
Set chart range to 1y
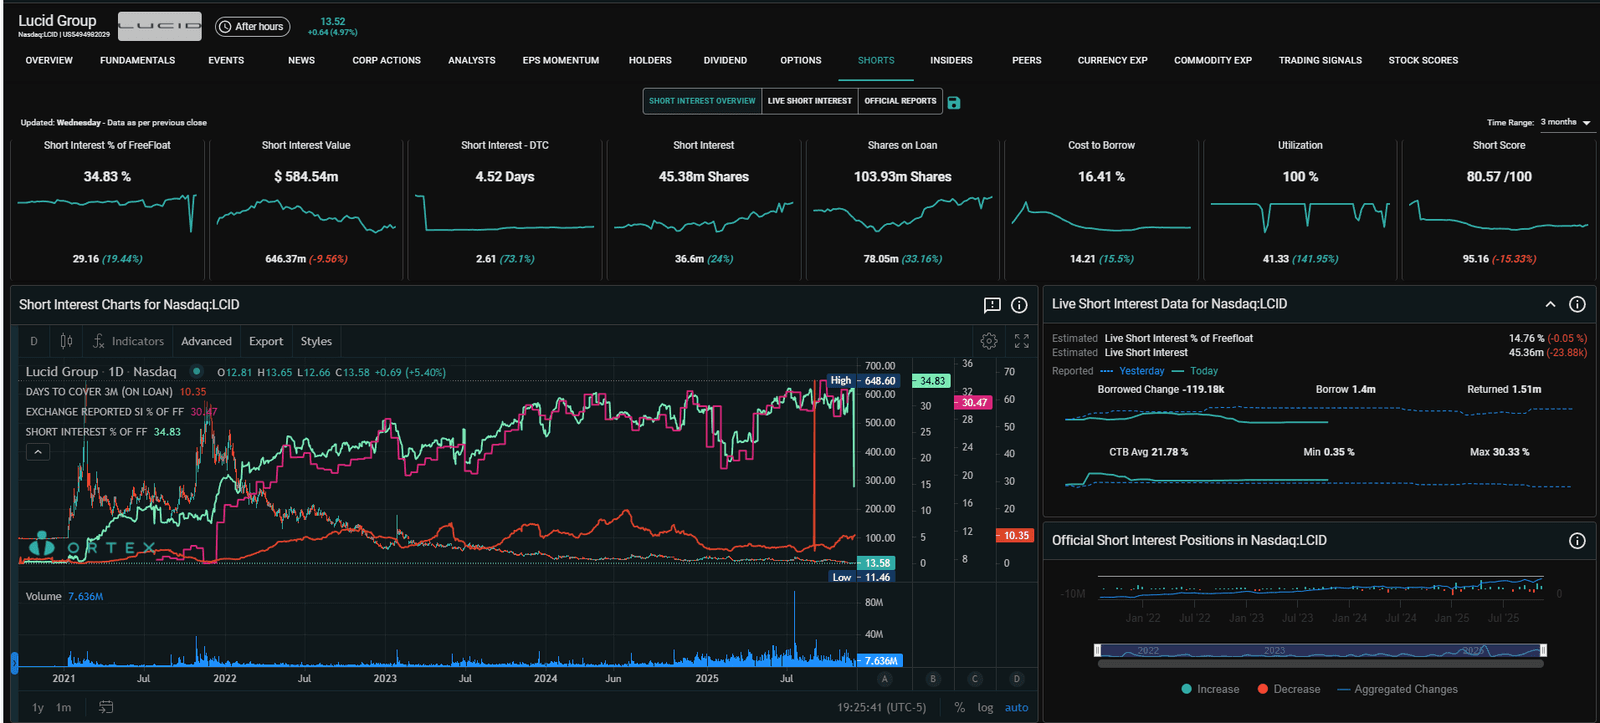(x=38, y=707)
